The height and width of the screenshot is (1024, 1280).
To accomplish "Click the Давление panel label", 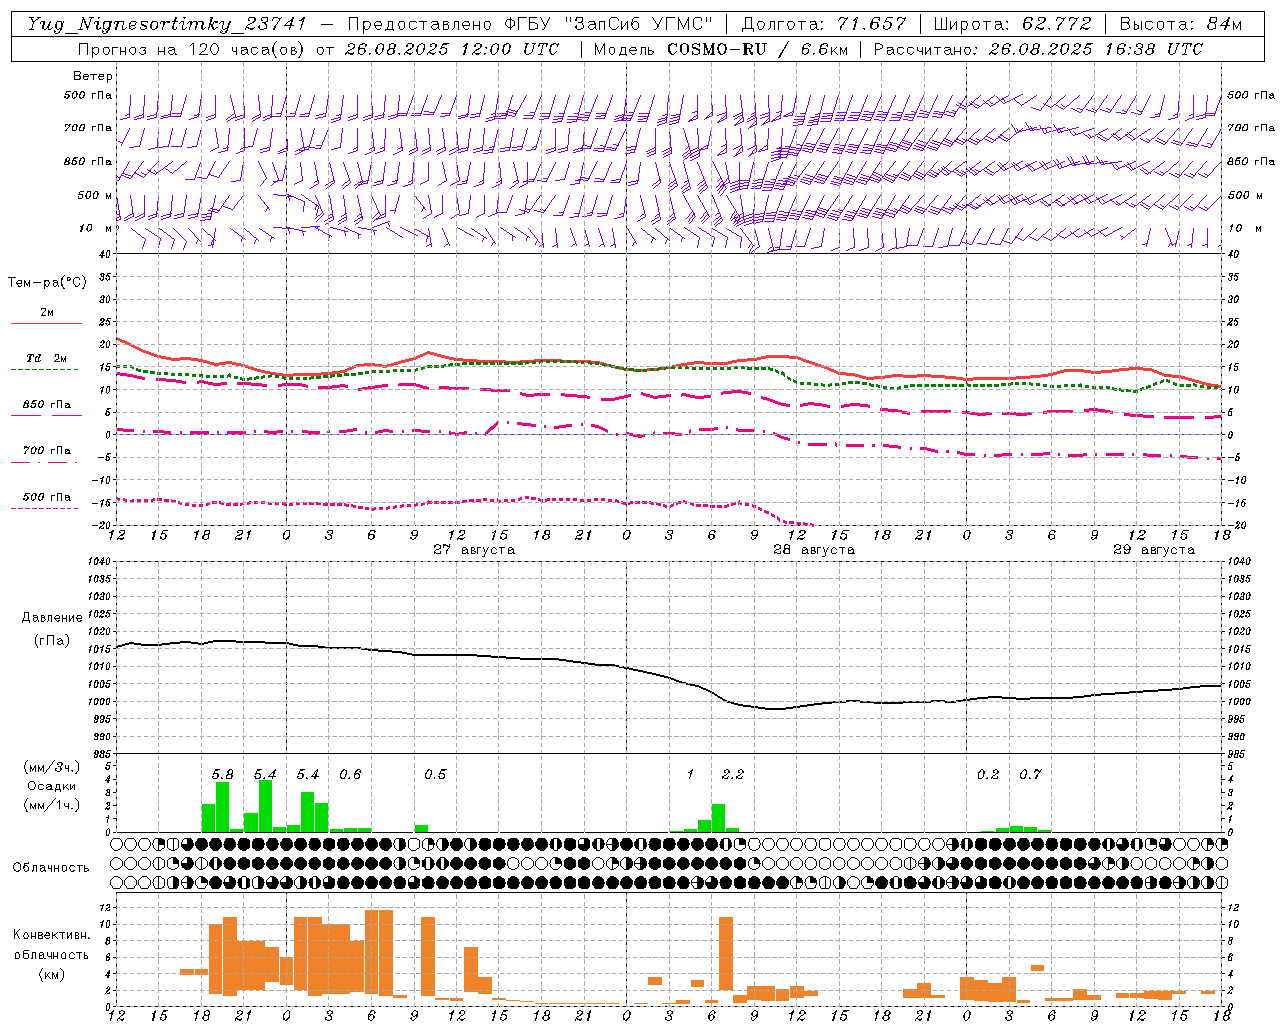I will [x=52, y=618].
